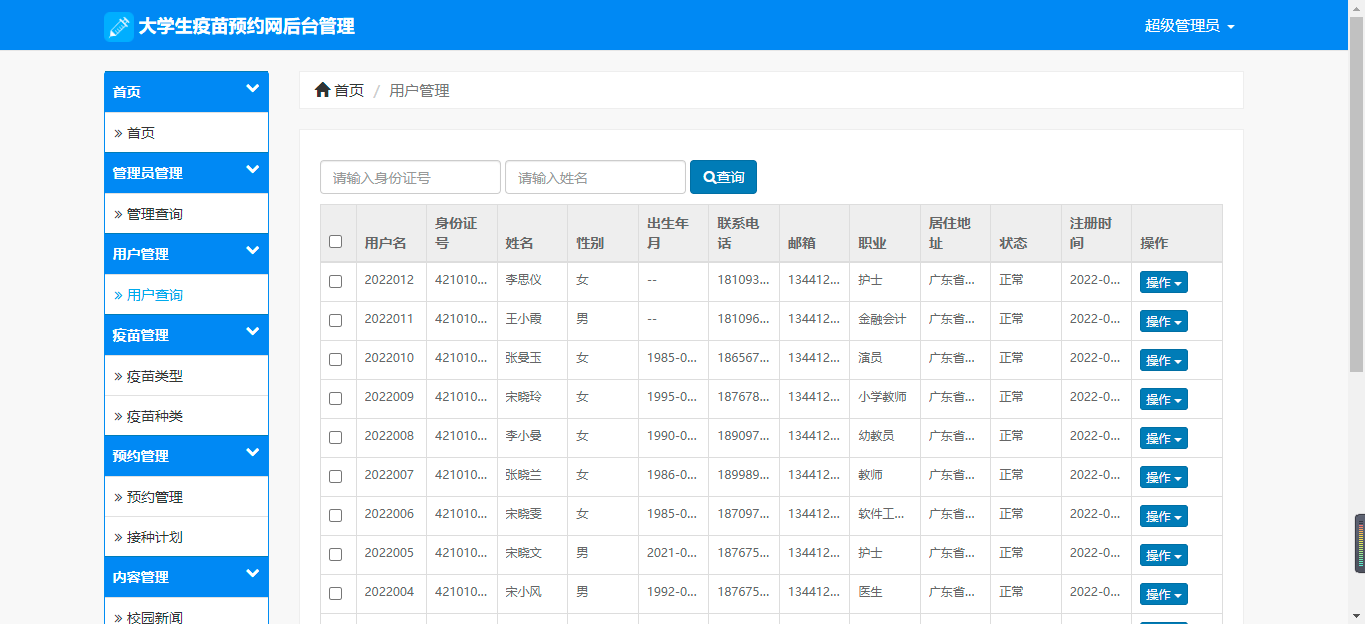Image resolution: width=1365 pixels, height=624 pixels.
Task: Check the checkbox for user 2022009
Action: (336, 398)
